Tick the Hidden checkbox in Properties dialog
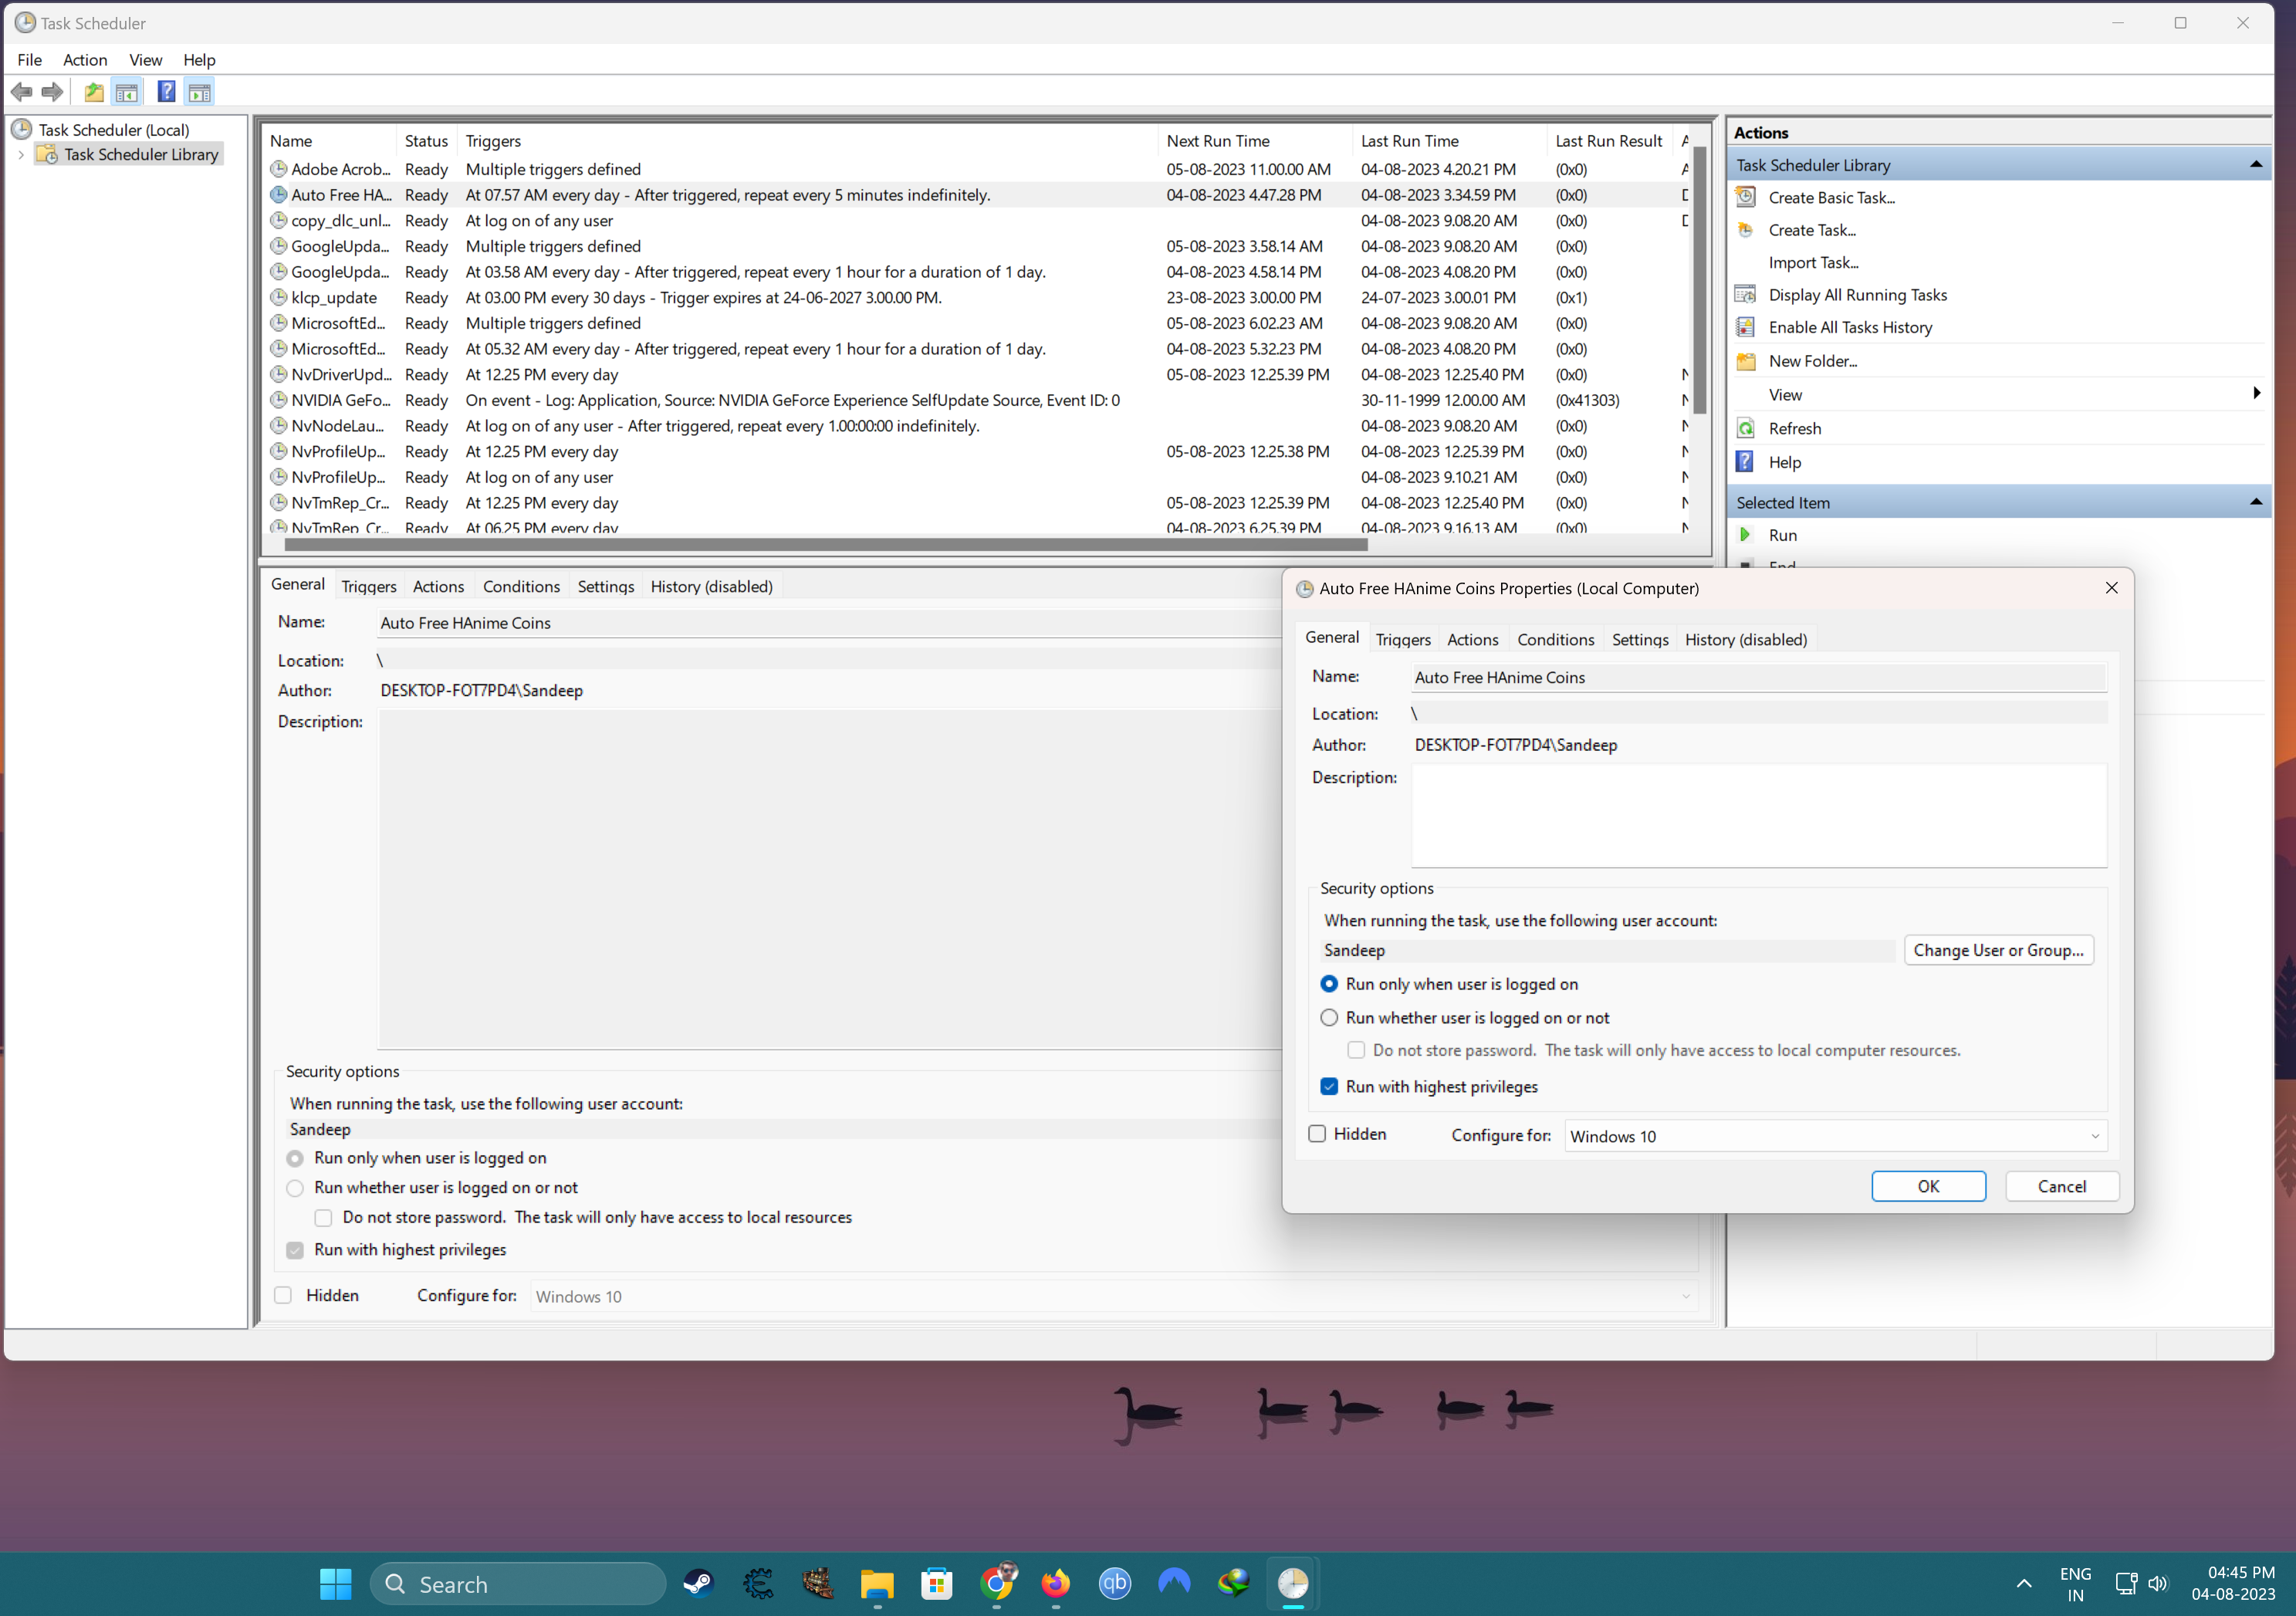 [1317, 1133]
